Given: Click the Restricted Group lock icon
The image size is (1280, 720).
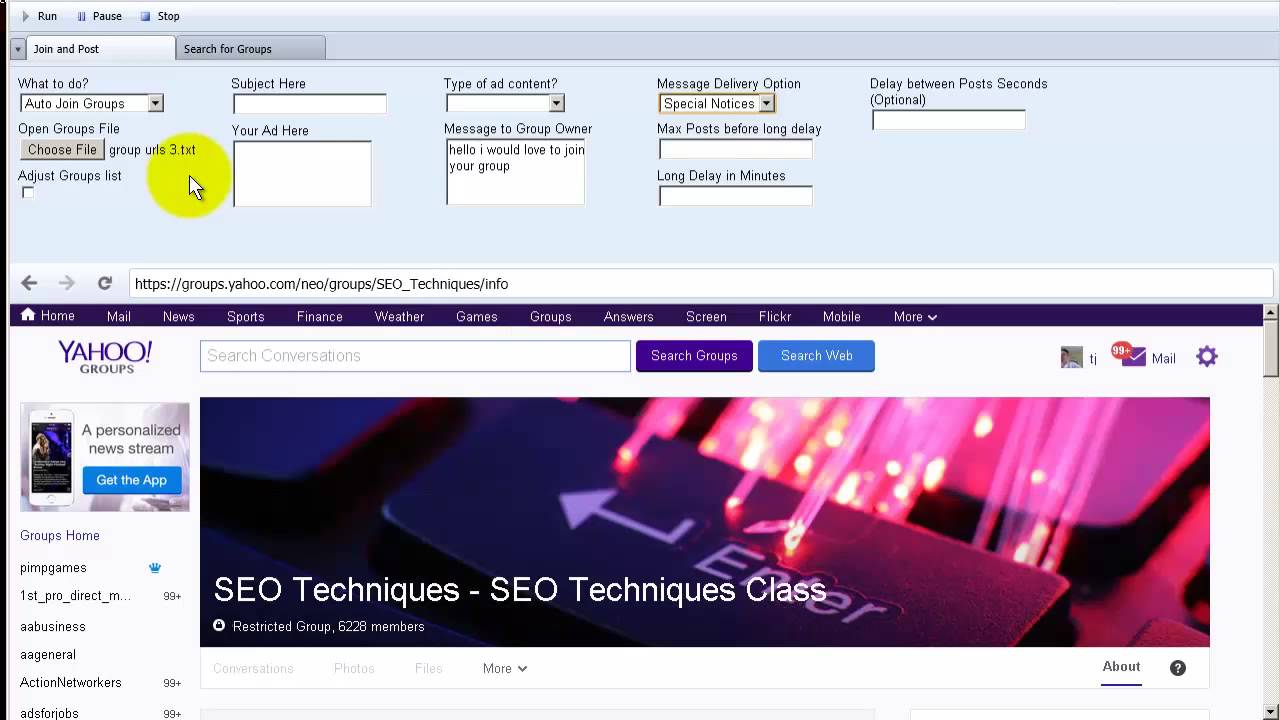Looking at the screenshot, I should [x=219, y=626].
